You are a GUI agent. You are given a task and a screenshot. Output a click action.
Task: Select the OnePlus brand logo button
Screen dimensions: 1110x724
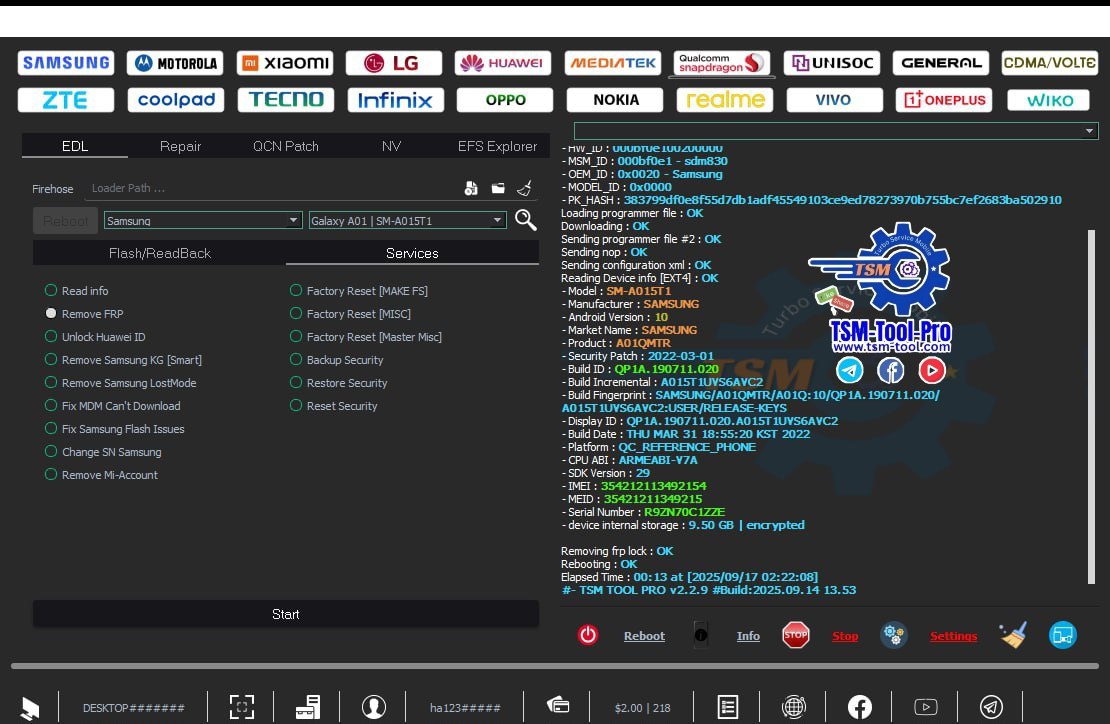click(x=944, y=100)
